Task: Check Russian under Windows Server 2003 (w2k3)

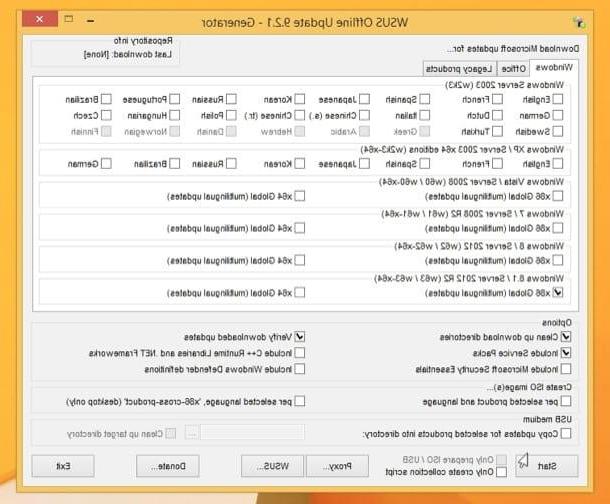Action: click(231, 99)
